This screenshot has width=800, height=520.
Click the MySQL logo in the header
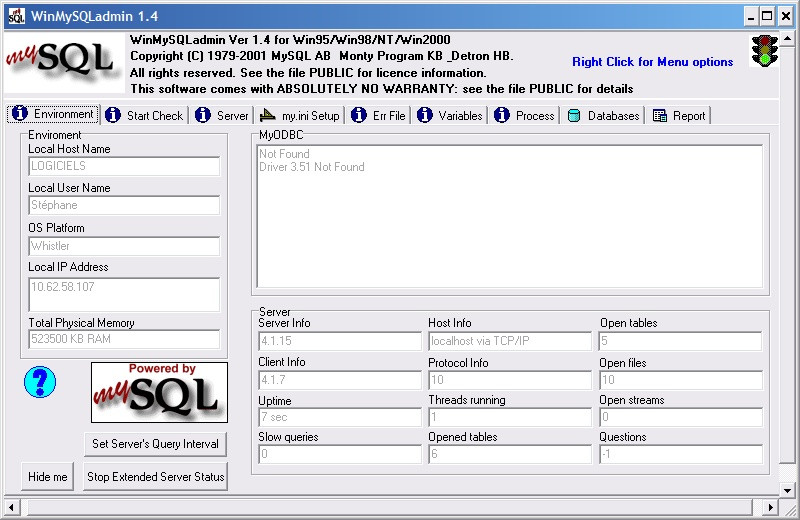(60, 63)
